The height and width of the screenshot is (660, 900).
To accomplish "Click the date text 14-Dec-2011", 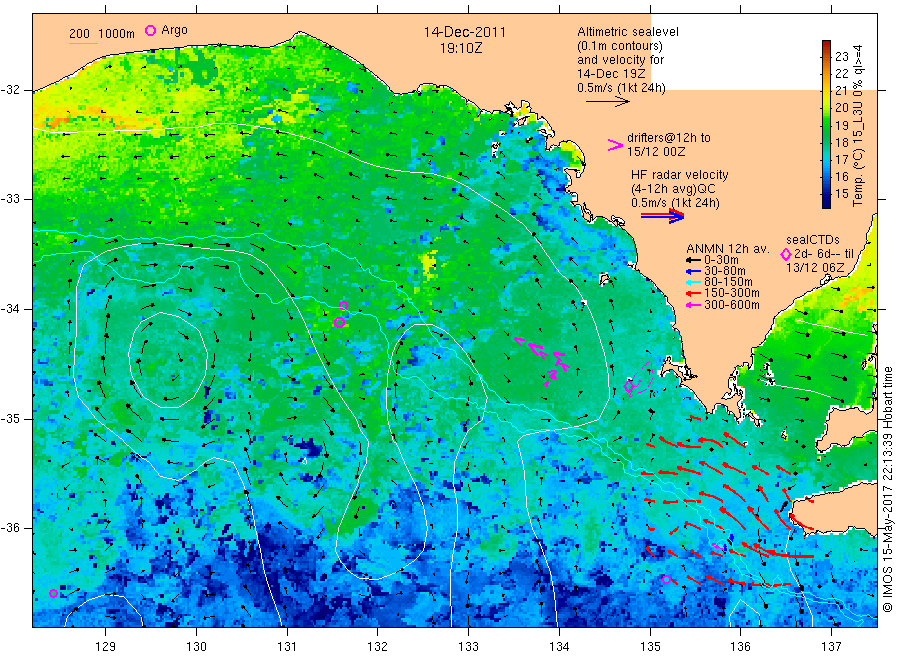I will tap(465, 32).
